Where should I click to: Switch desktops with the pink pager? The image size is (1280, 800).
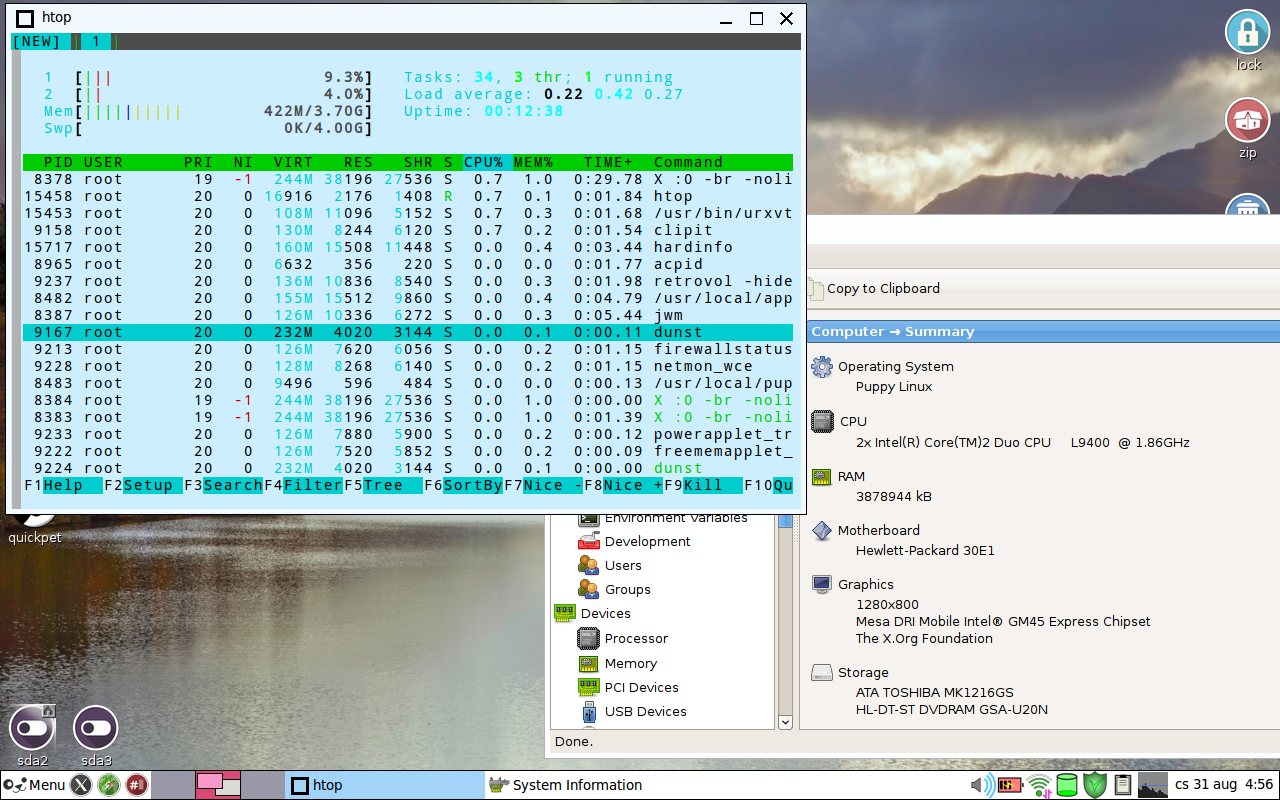coord(217,785)
